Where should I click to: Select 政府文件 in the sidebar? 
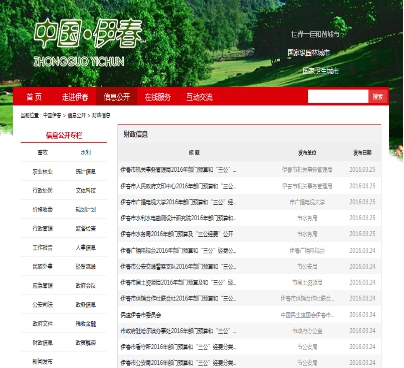click(43, 323)
